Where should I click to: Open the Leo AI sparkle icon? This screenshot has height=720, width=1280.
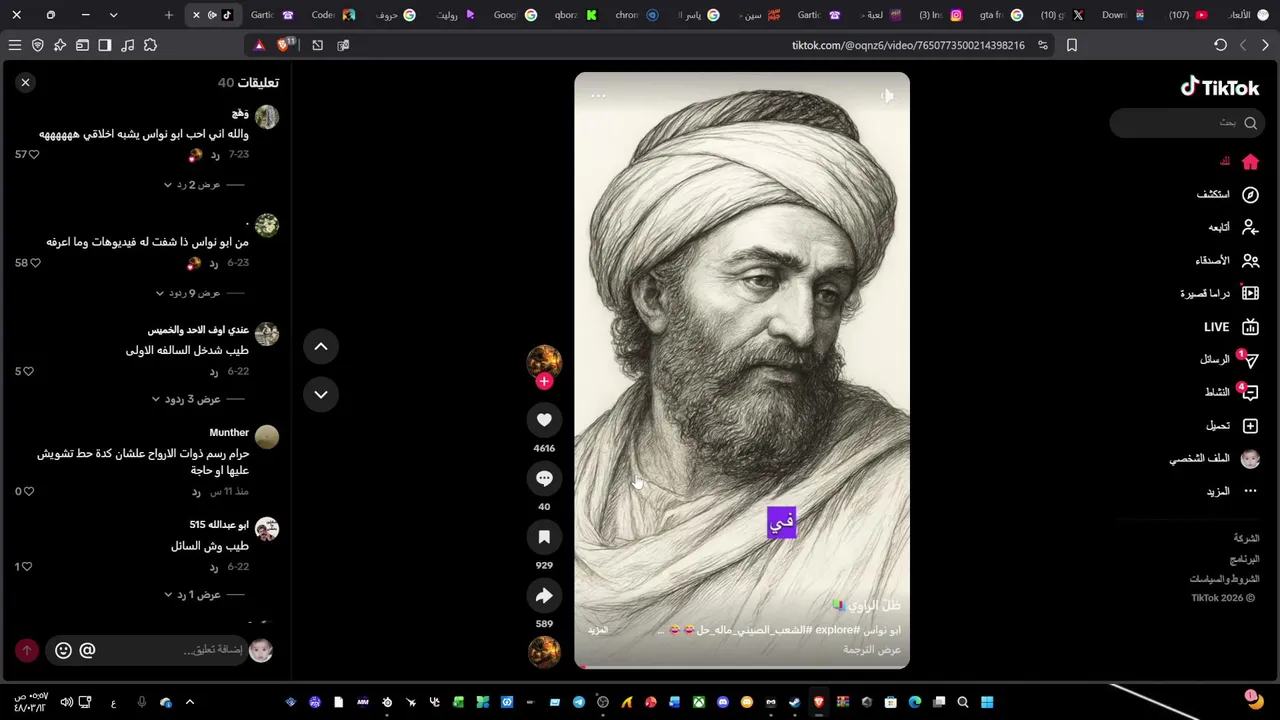tap(60, 45)
